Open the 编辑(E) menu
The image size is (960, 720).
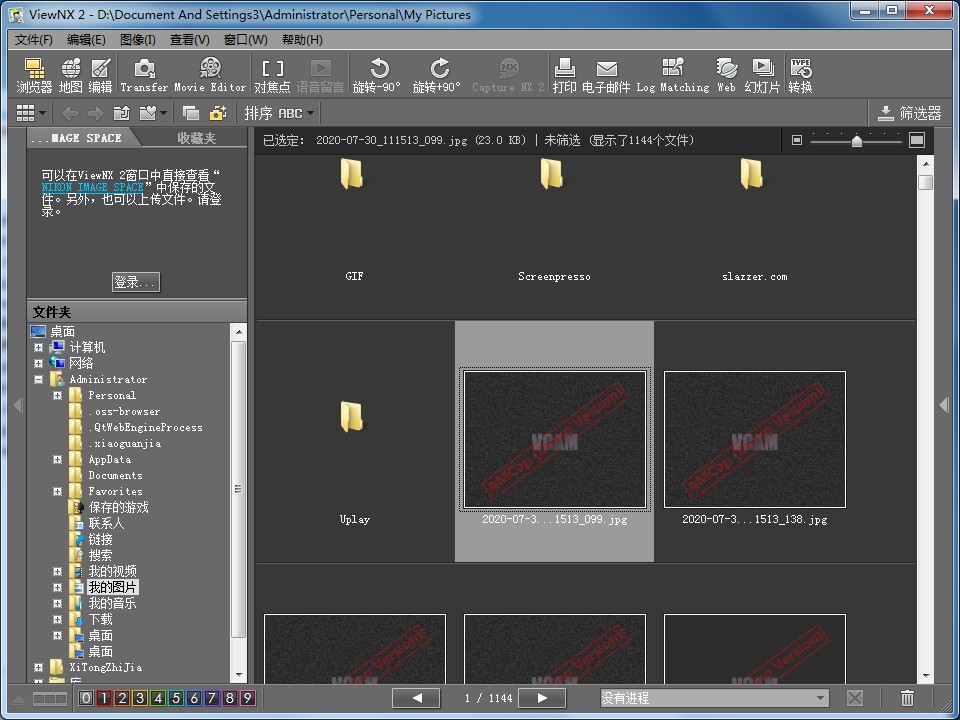pyautogui.click(x=86, y=40)
